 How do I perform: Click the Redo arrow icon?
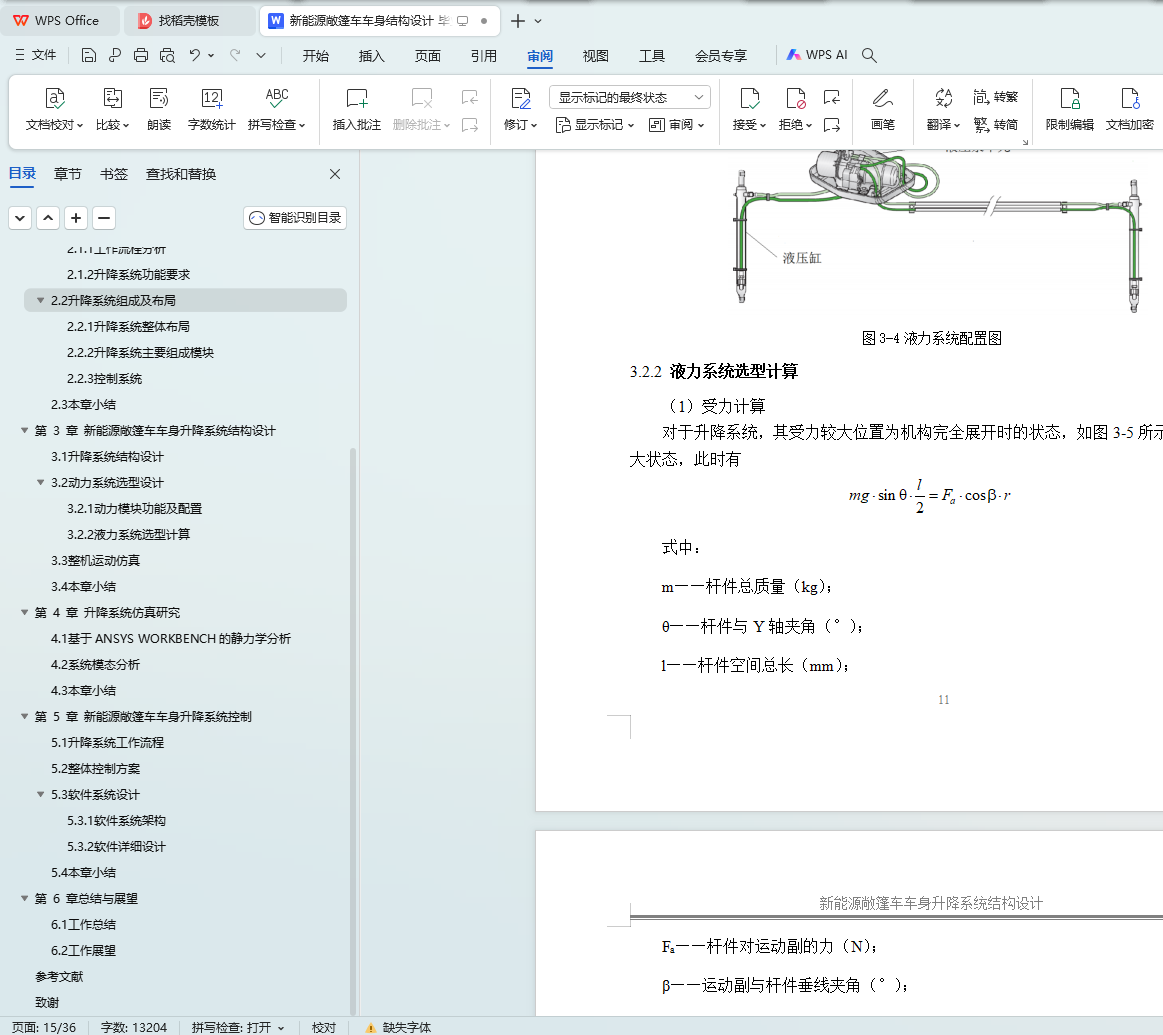click(x=235, y=55)
